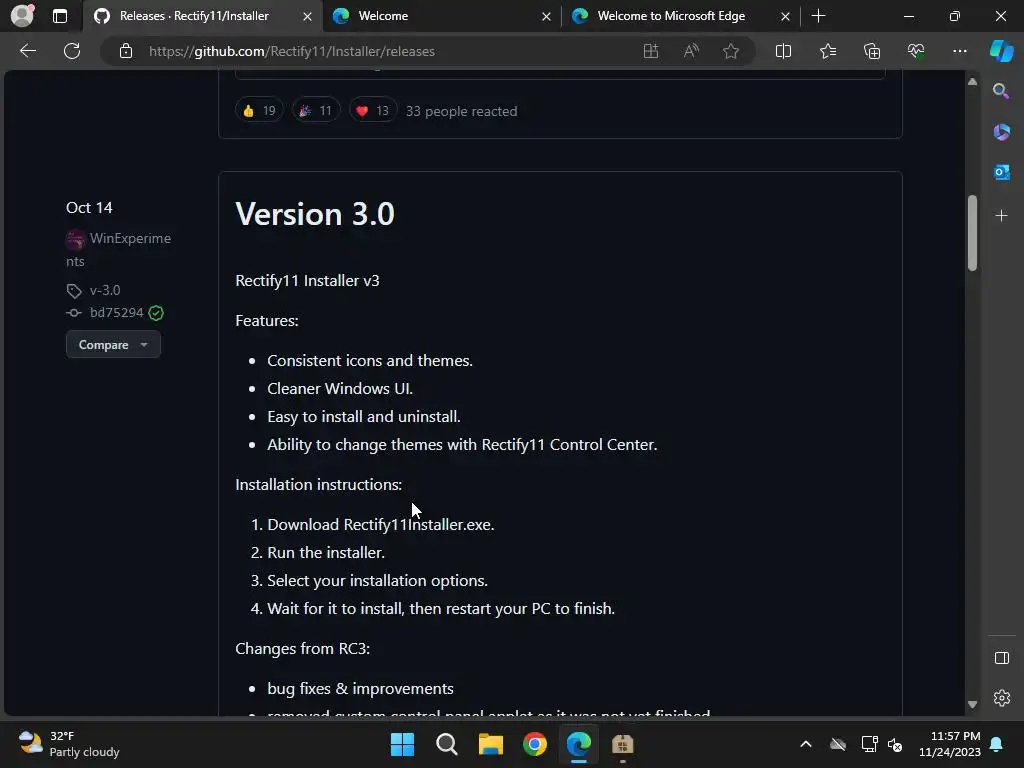Click 'bug fixes & improvements' bullet
The height and width of the screenshot is (768, 1024).
(x=360, y=688)
